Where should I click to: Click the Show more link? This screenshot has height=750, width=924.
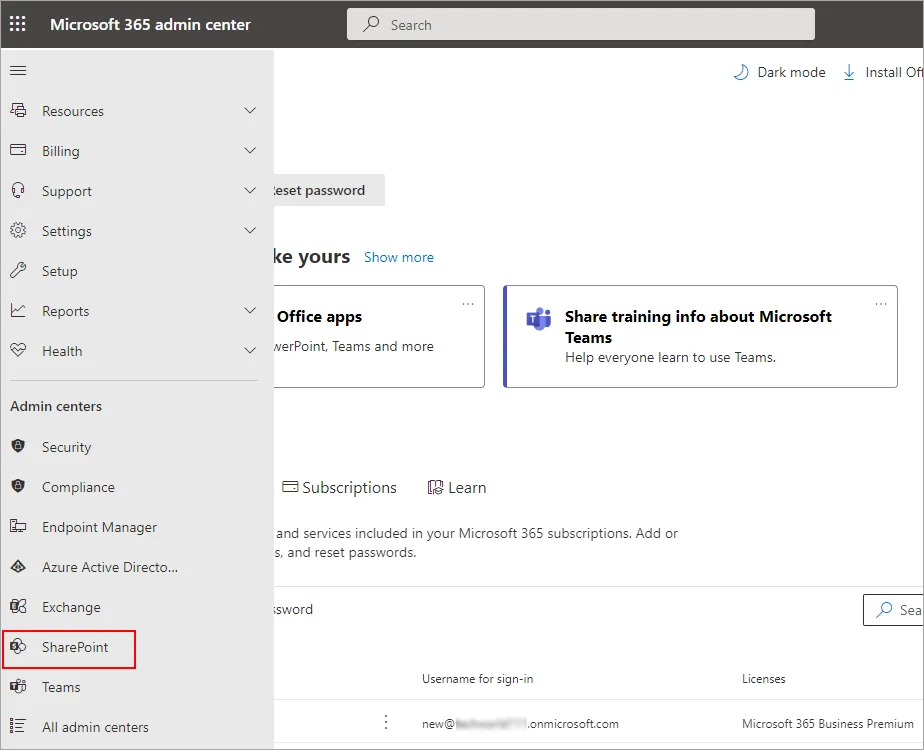click(398, 257)
